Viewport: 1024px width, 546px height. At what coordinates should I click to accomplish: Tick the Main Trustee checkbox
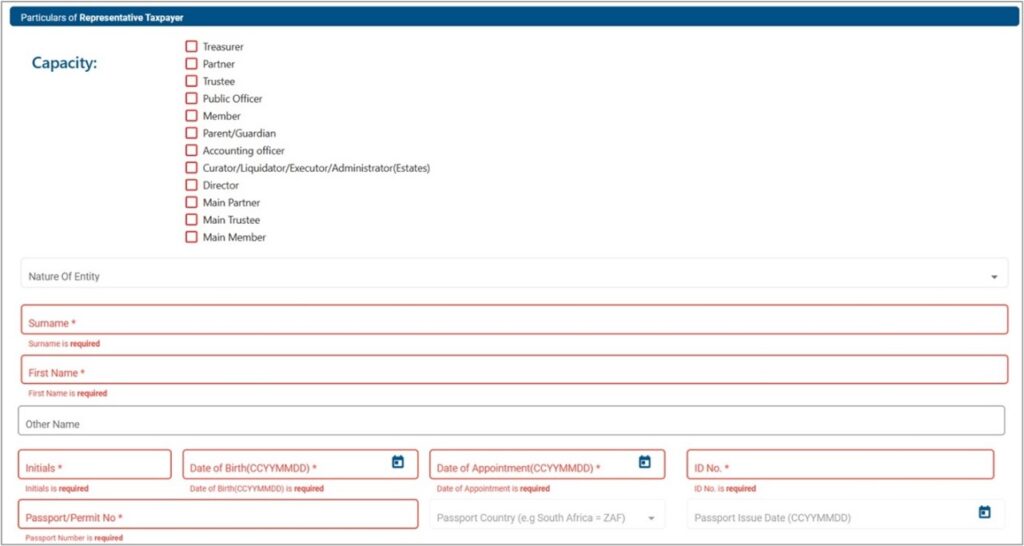[191, 219]
